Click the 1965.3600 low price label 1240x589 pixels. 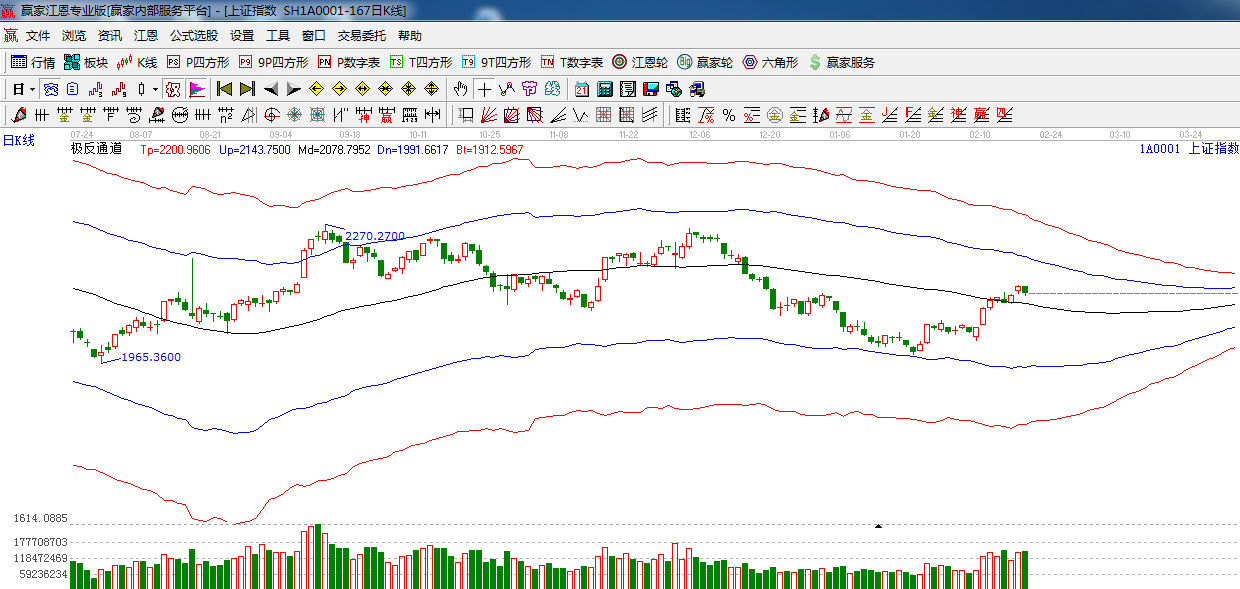(151, 357)
